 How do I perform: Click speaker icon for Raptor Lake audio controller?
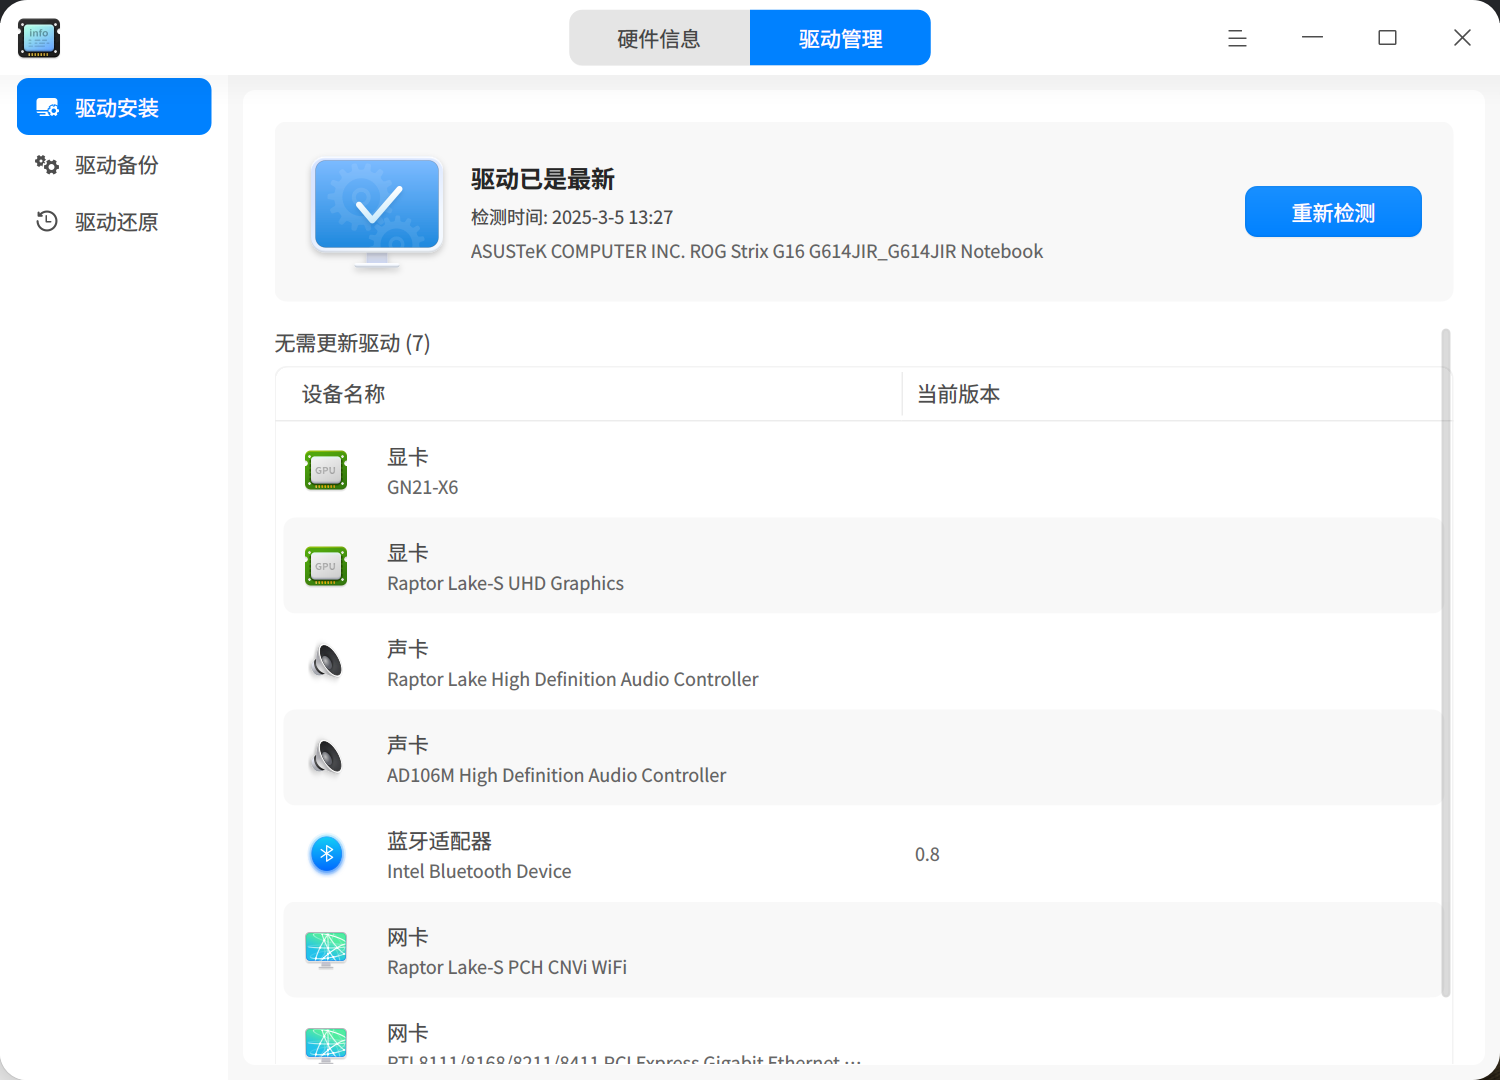326,661
